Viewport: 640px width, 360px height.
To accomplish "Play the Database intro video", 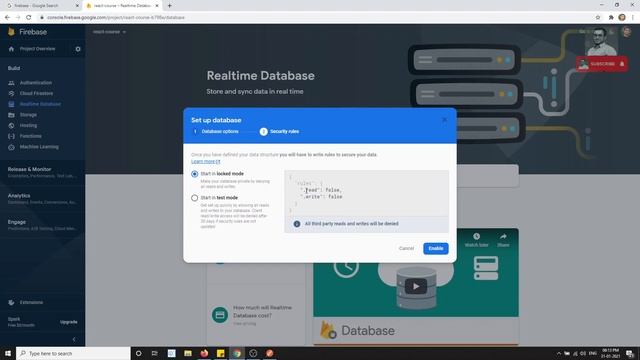I will tap(416, 286).
